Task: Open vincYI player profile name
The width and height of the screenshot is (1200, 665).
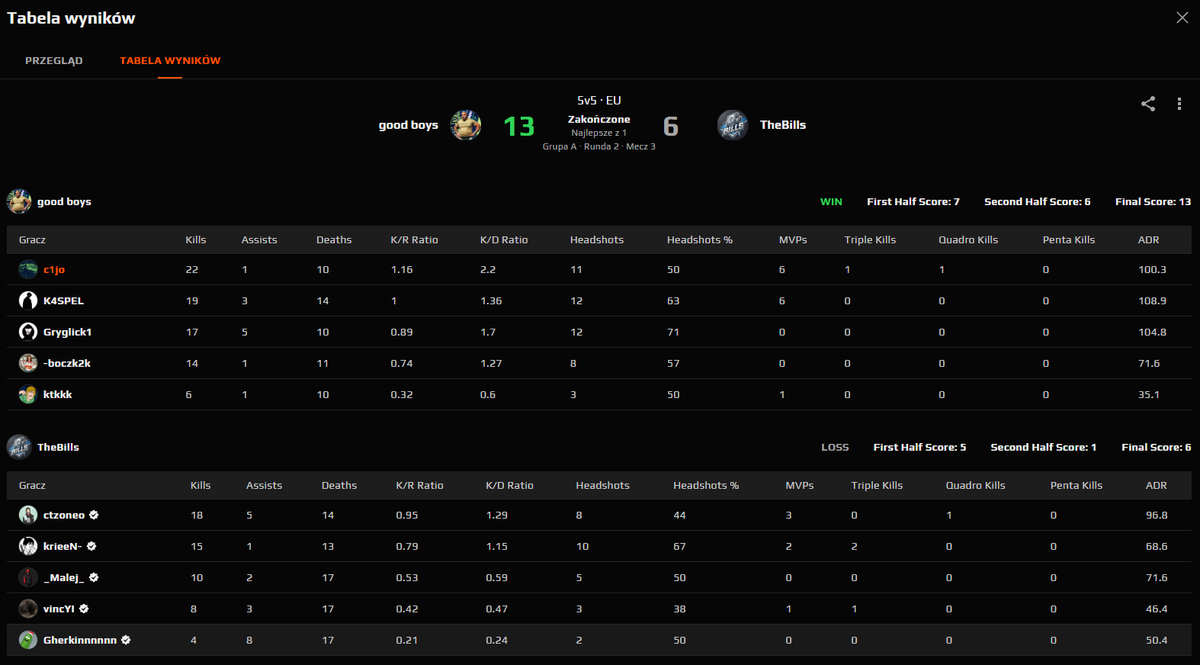Action: click(59, 608)
